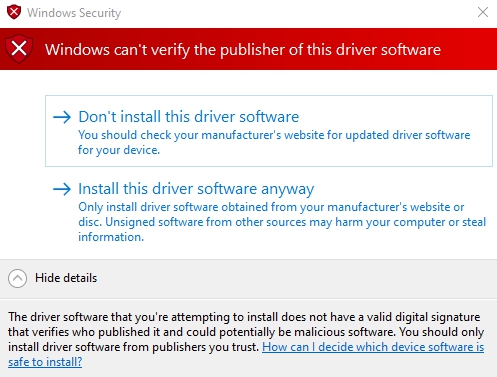
Task: Choose "Install this driver software anyway"
Action: pos(269,212)
